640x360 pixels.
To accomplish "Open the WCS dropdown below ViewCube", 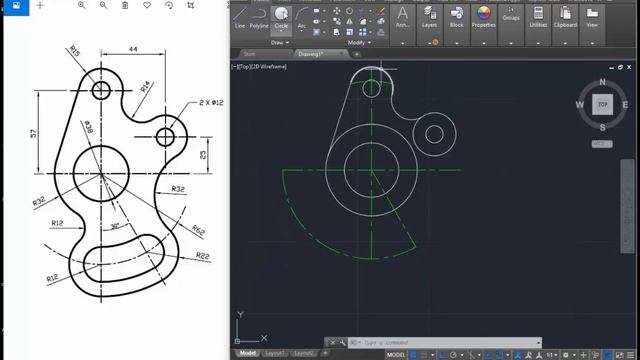I will point(602,144).
